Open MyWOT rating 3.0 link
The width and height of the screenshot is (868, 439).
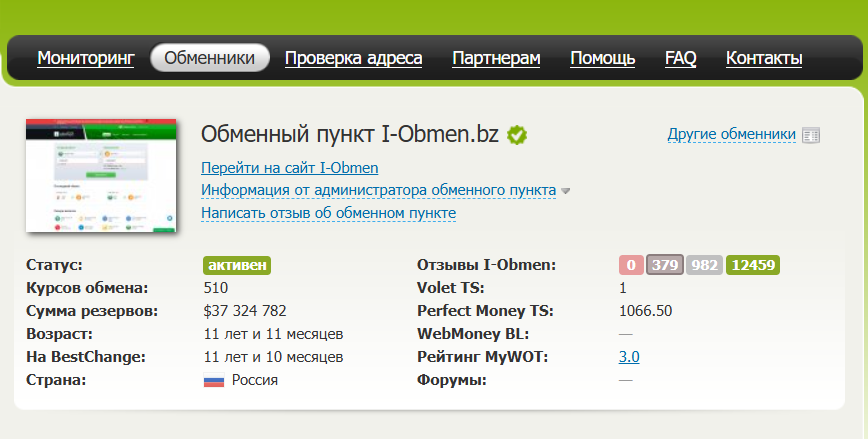[629, 357]
